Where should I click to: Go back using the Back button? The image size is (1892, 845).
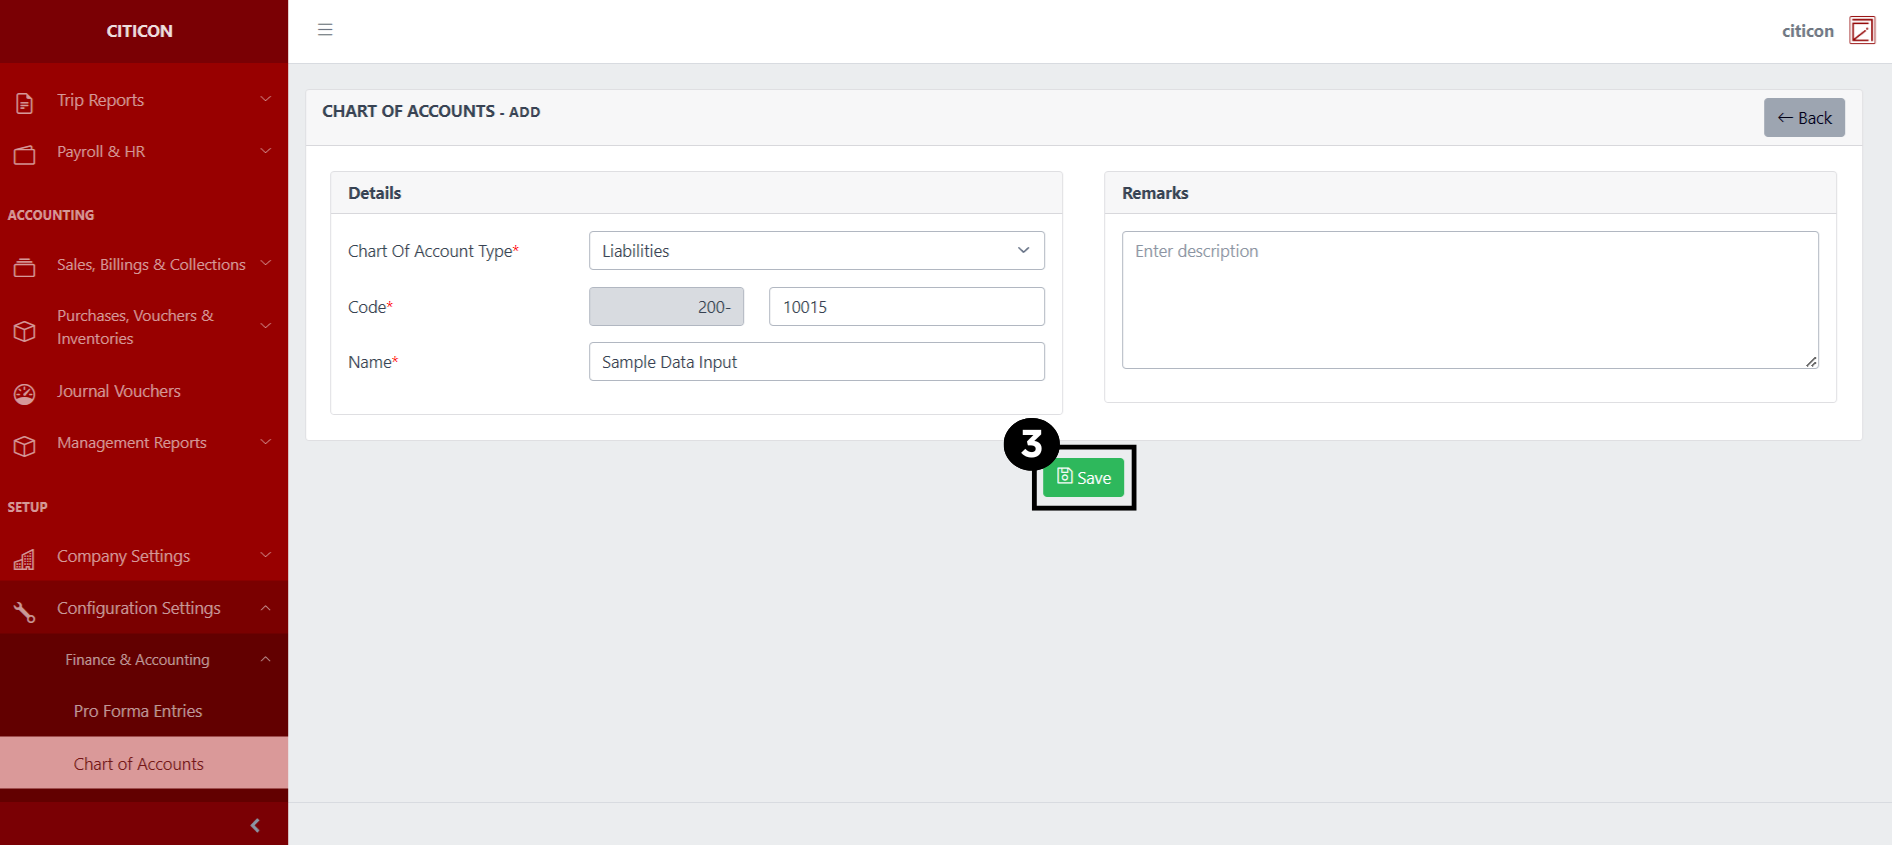[x=1803, y=118]
